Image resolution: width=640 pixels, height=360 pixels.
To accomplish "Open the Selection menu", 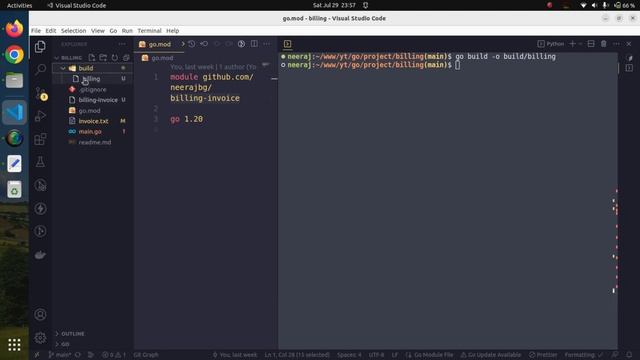I will [73, 31].
